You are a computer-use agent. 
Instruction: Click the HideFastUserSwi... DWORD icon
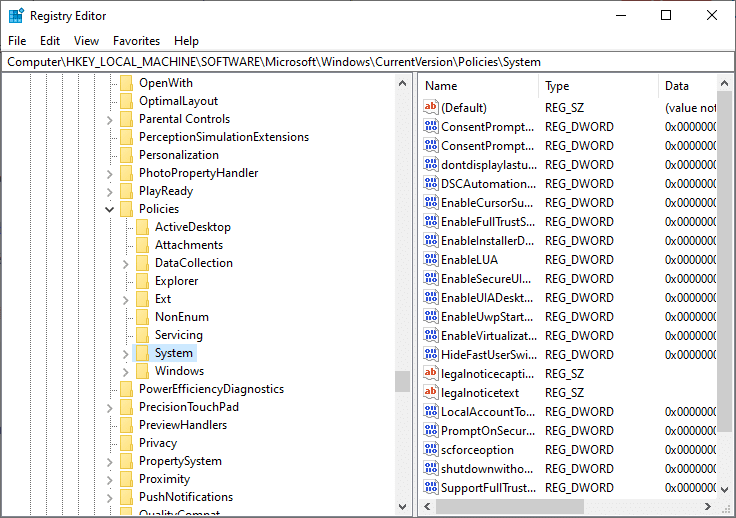(x=430, y=354)
